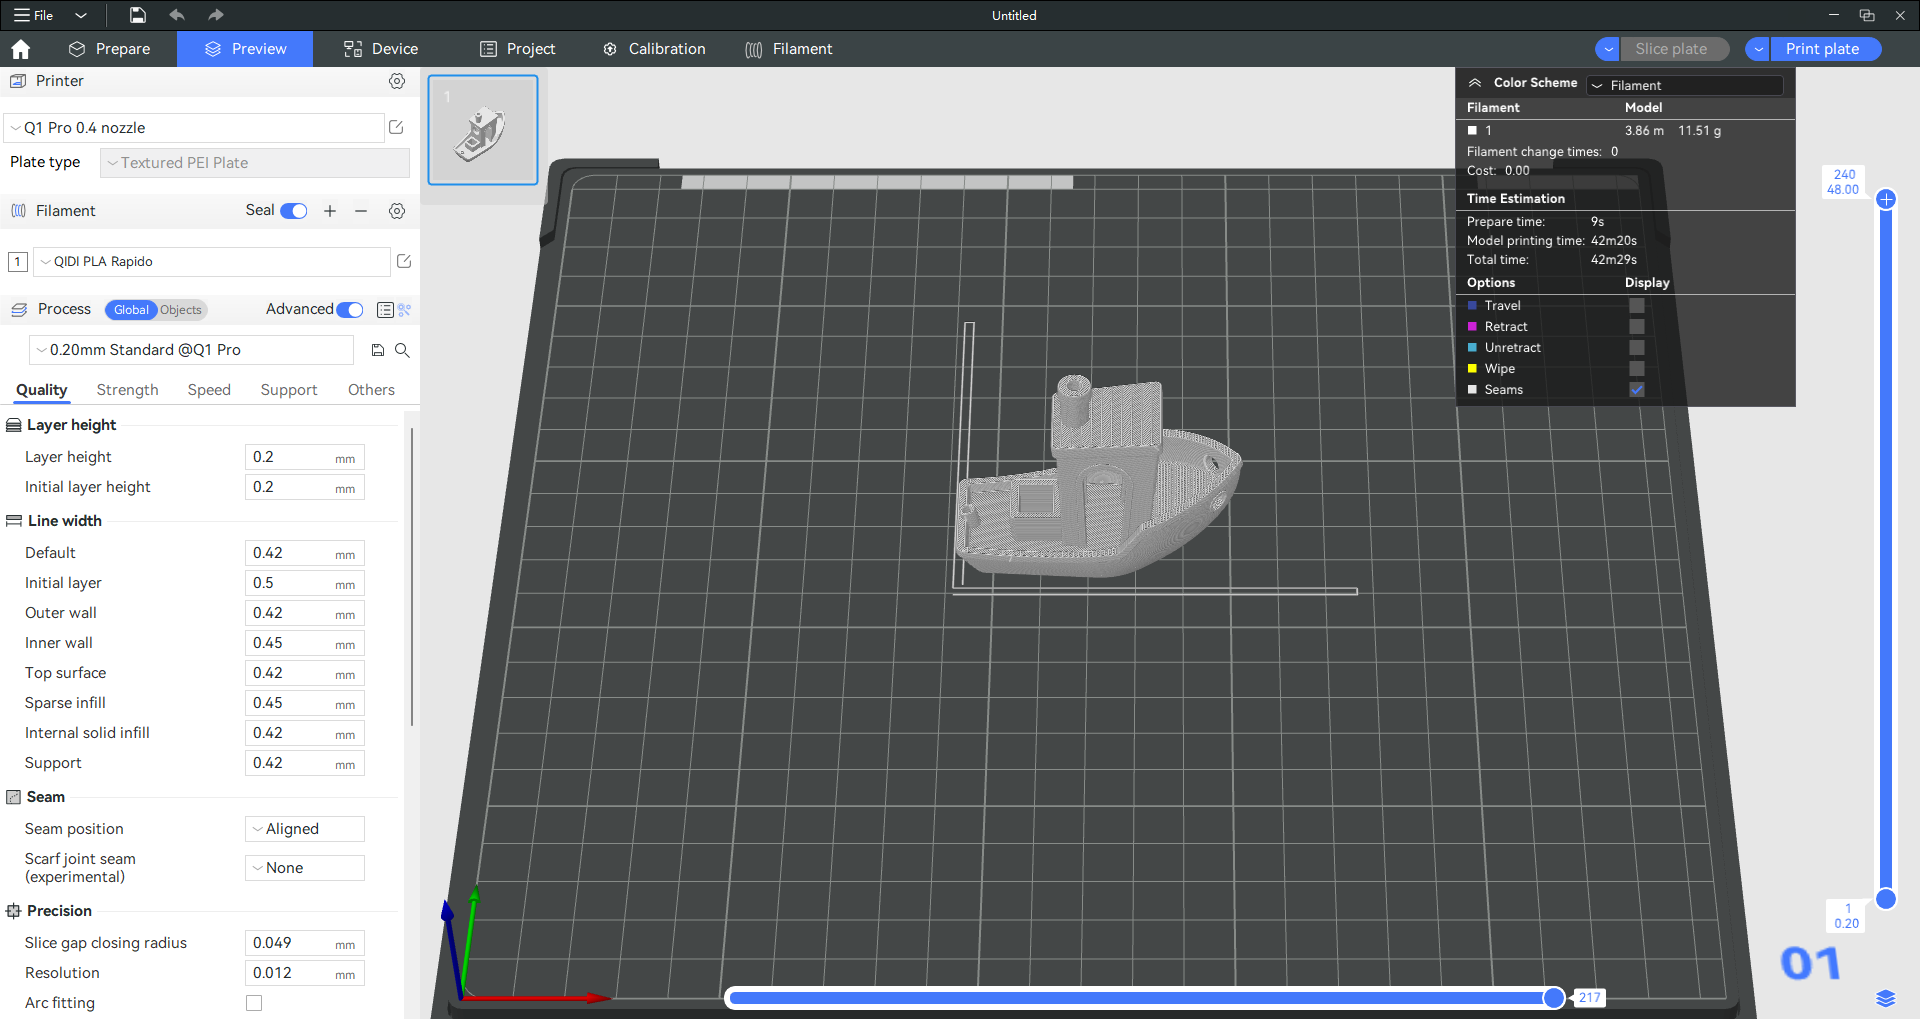This screenshot has width=1920, height=1019.
Task: Uncheck the Seams display checkbox
Action: point(1637,390)
